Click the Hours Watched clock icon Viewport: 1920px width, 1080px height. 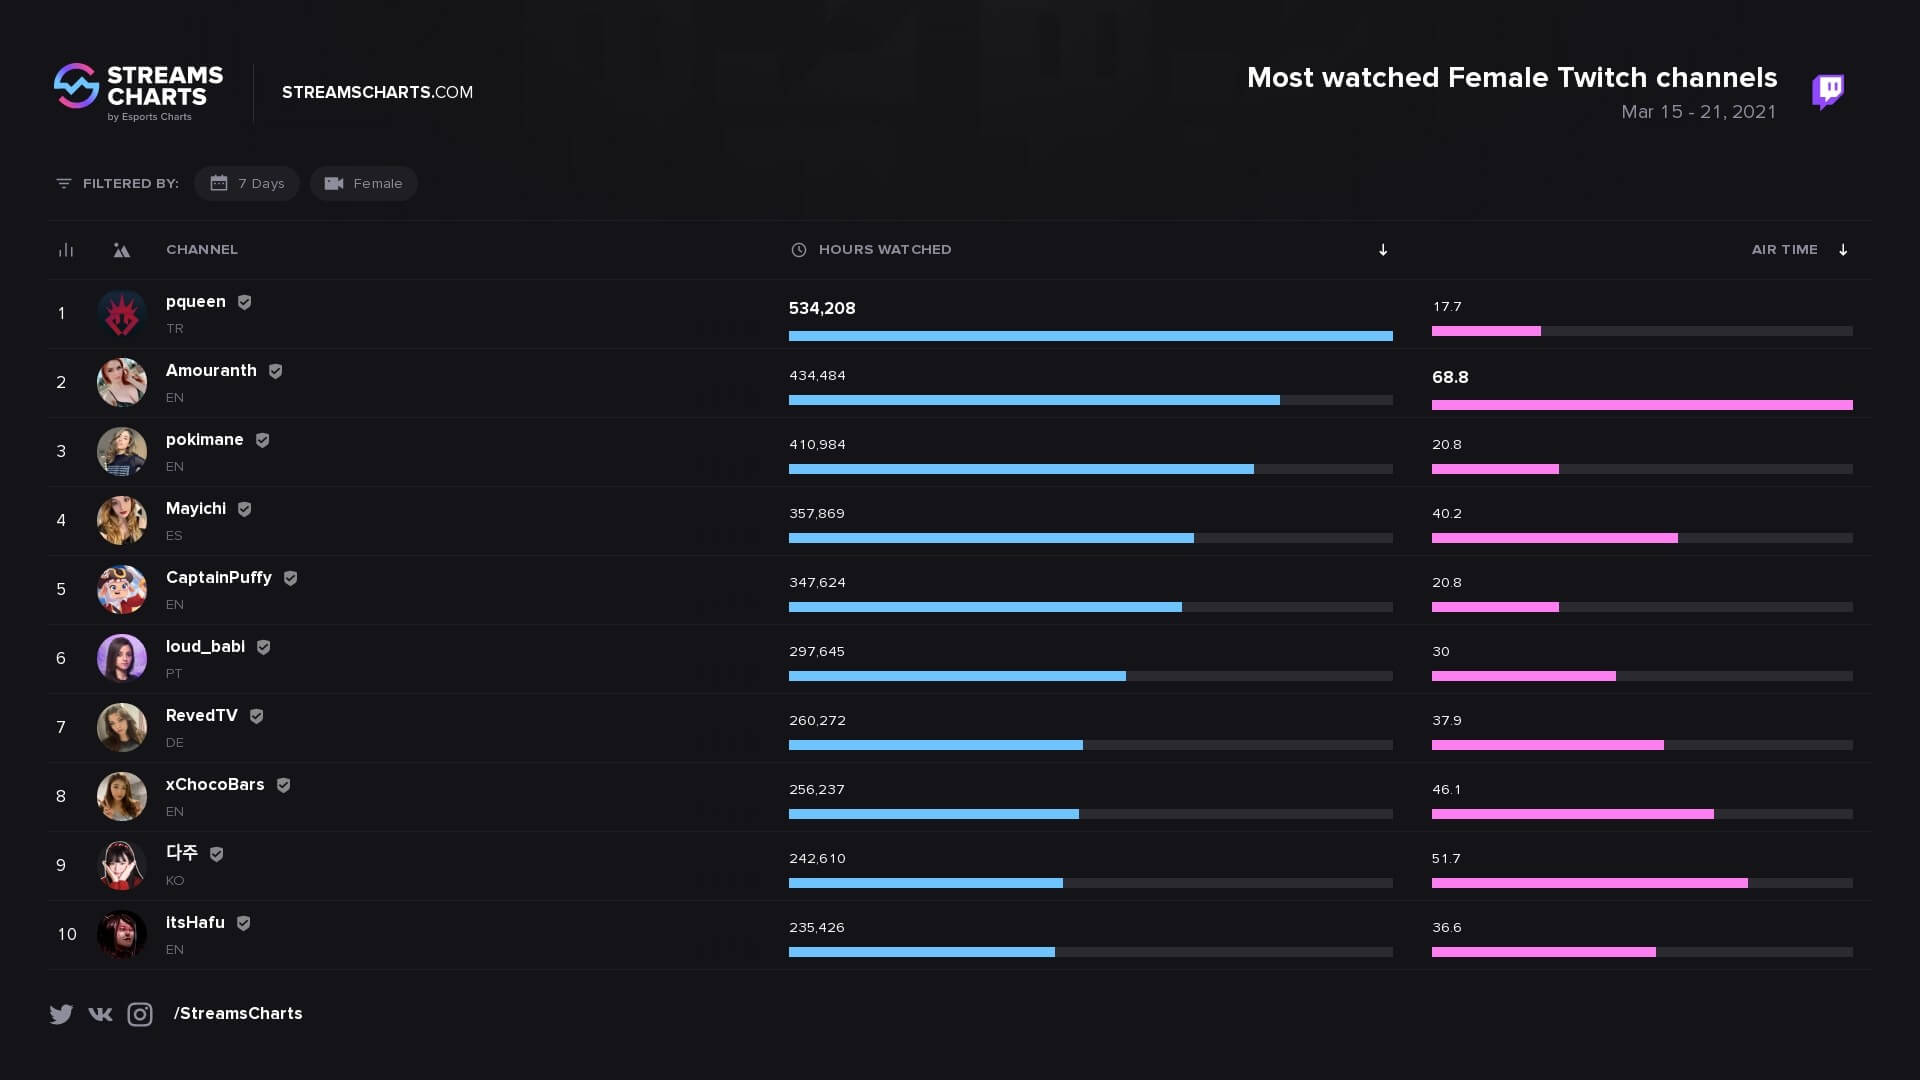tap(799, 250)
